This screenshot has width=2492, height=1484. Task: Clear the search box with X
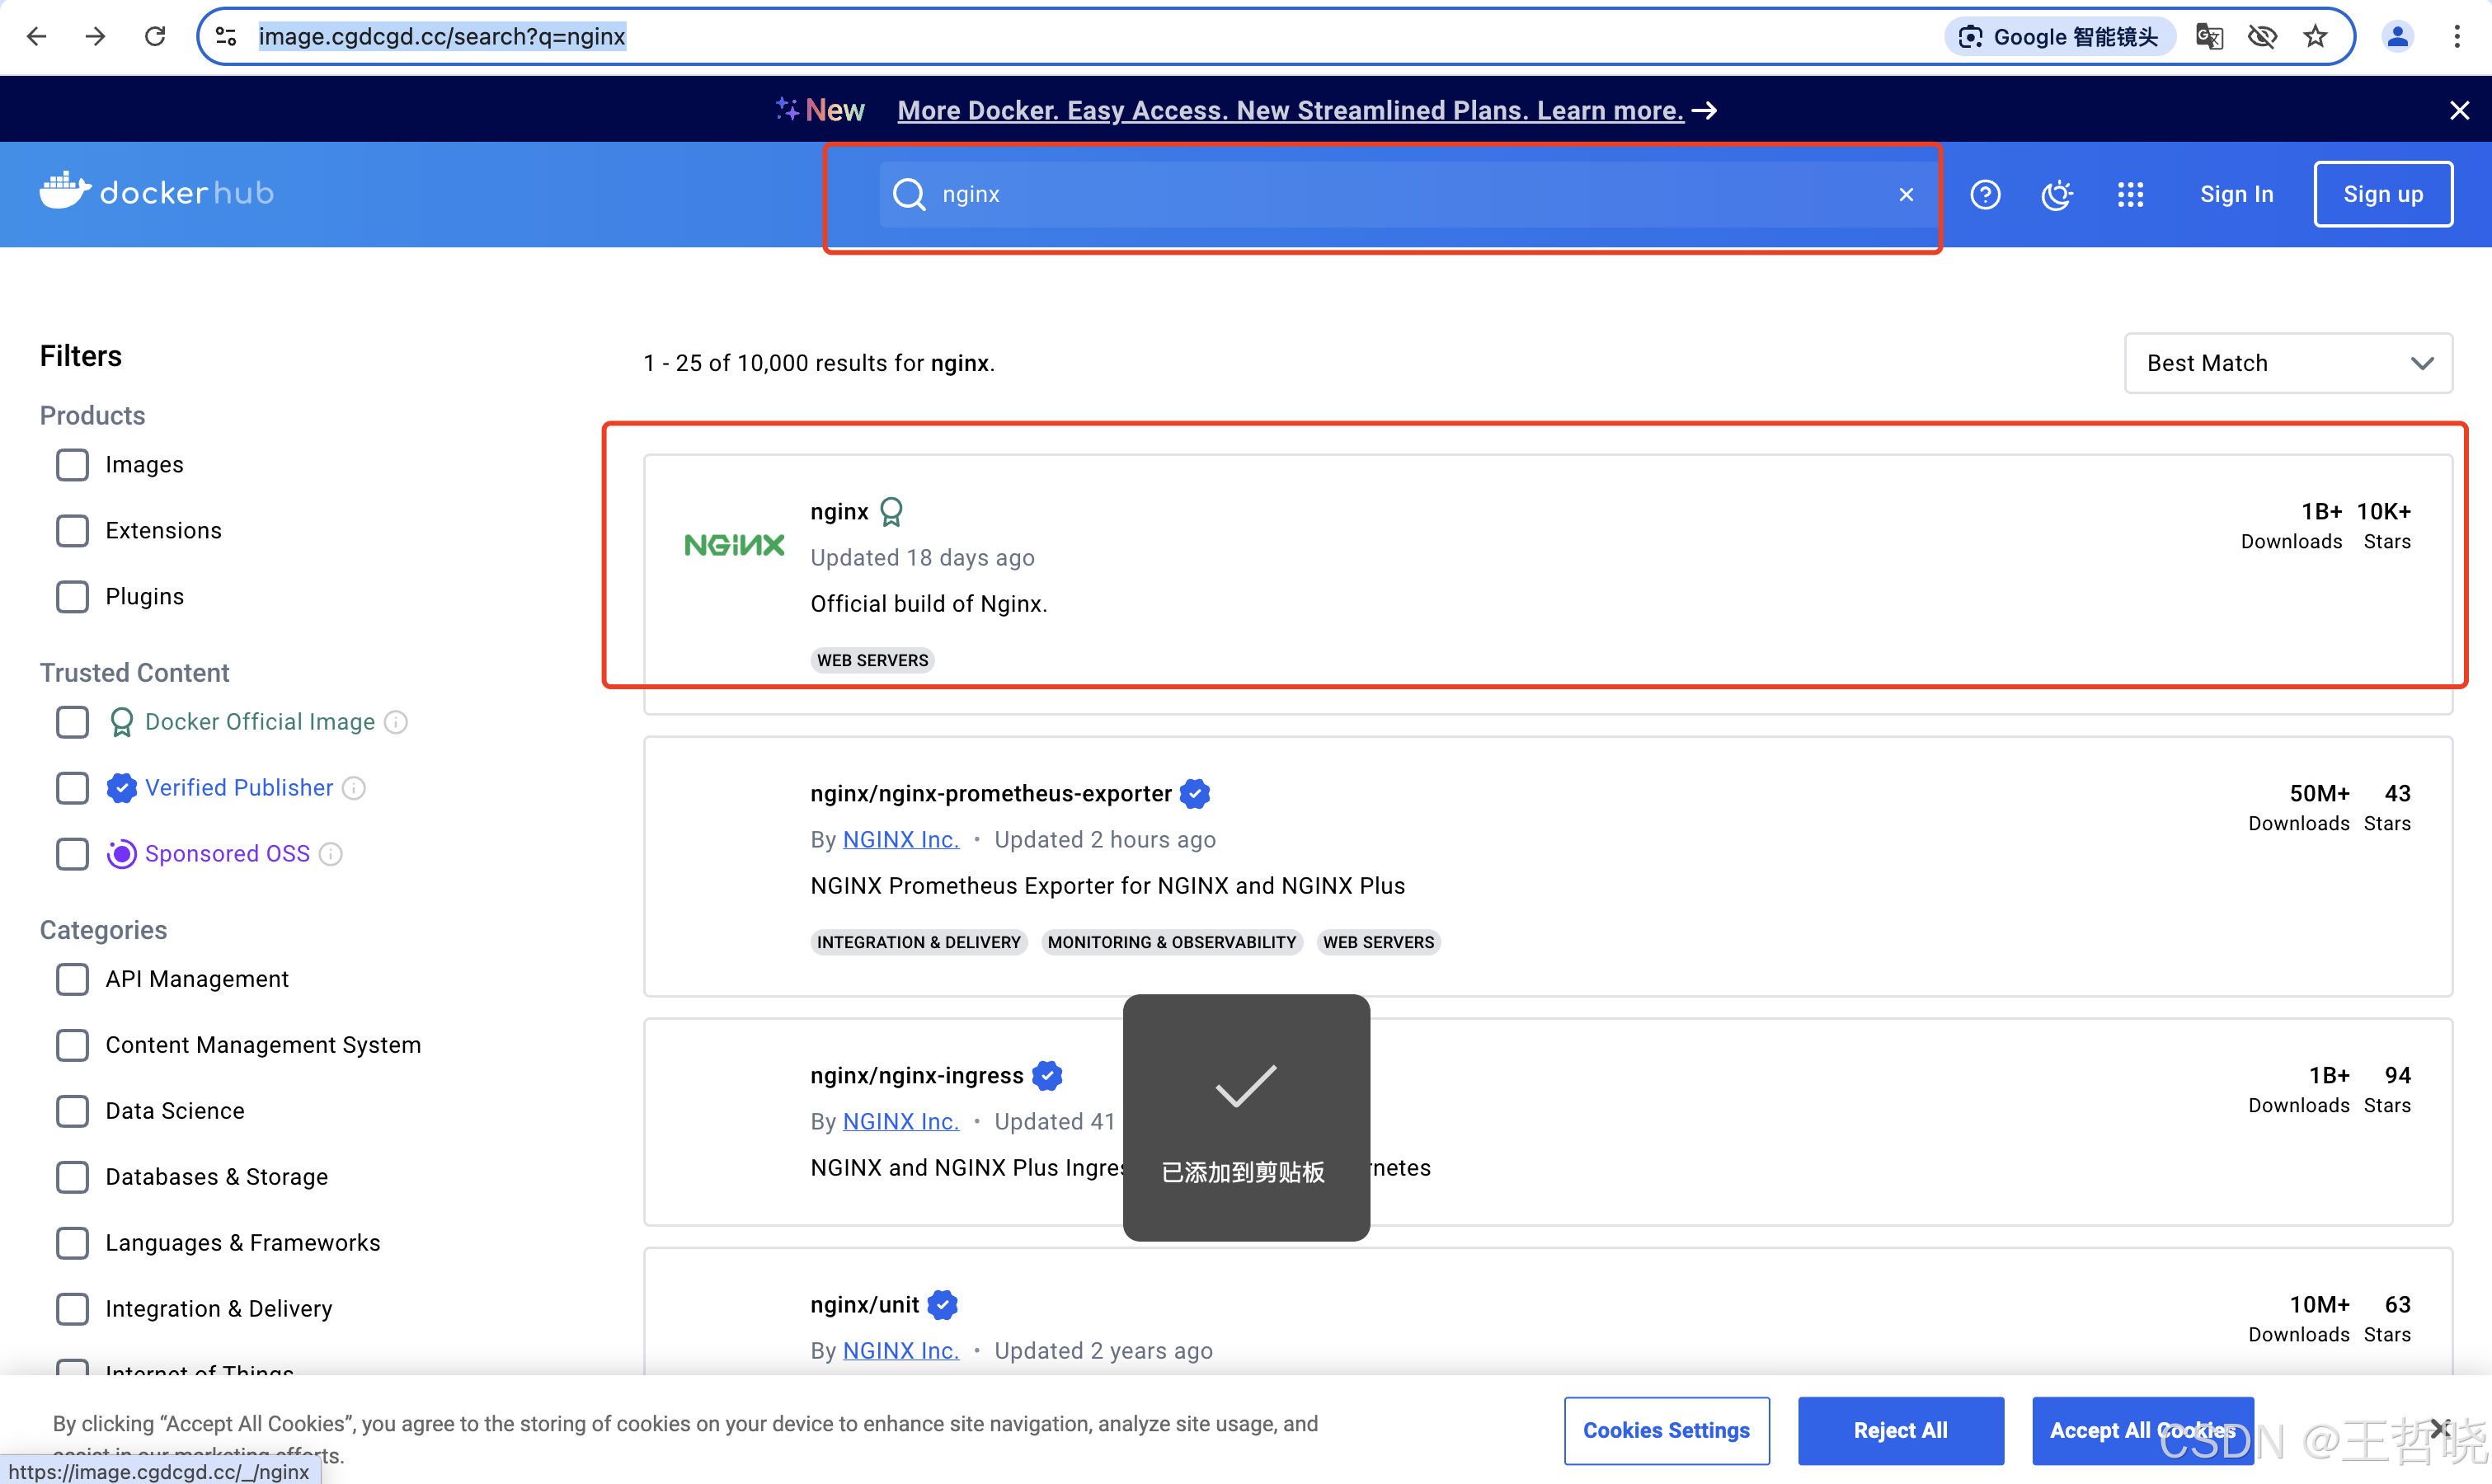1906,194
